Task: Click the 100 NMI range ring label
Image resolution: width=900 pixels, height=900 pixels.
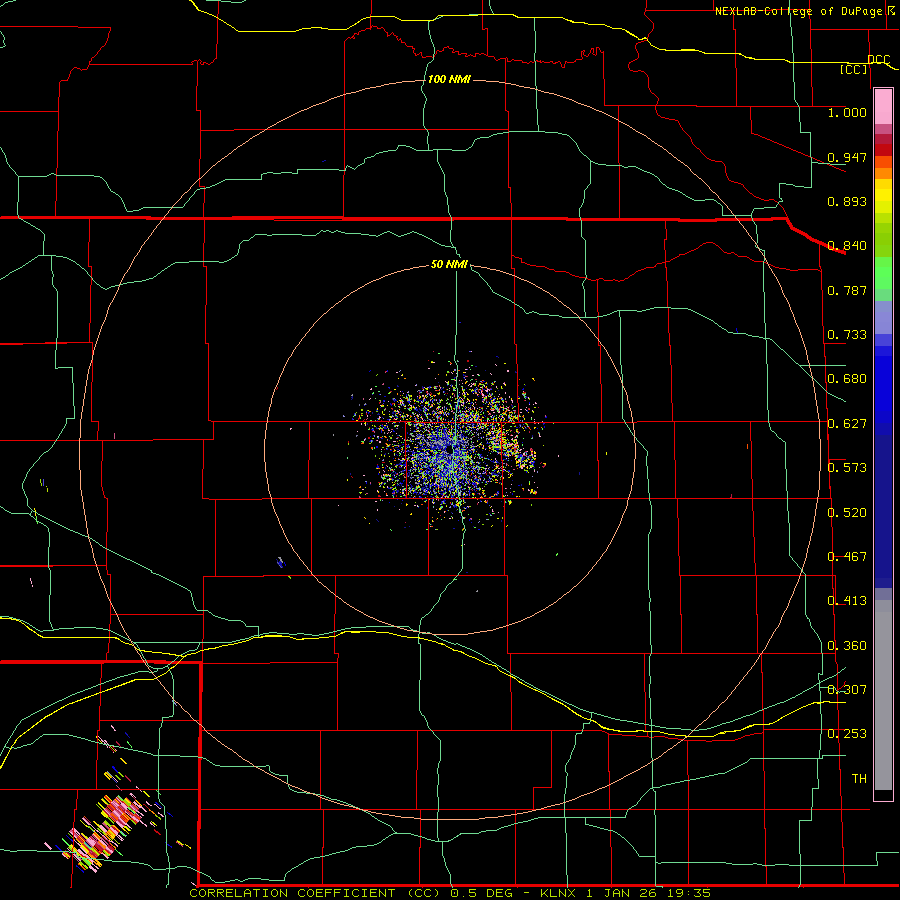Action: pos(449,79)
